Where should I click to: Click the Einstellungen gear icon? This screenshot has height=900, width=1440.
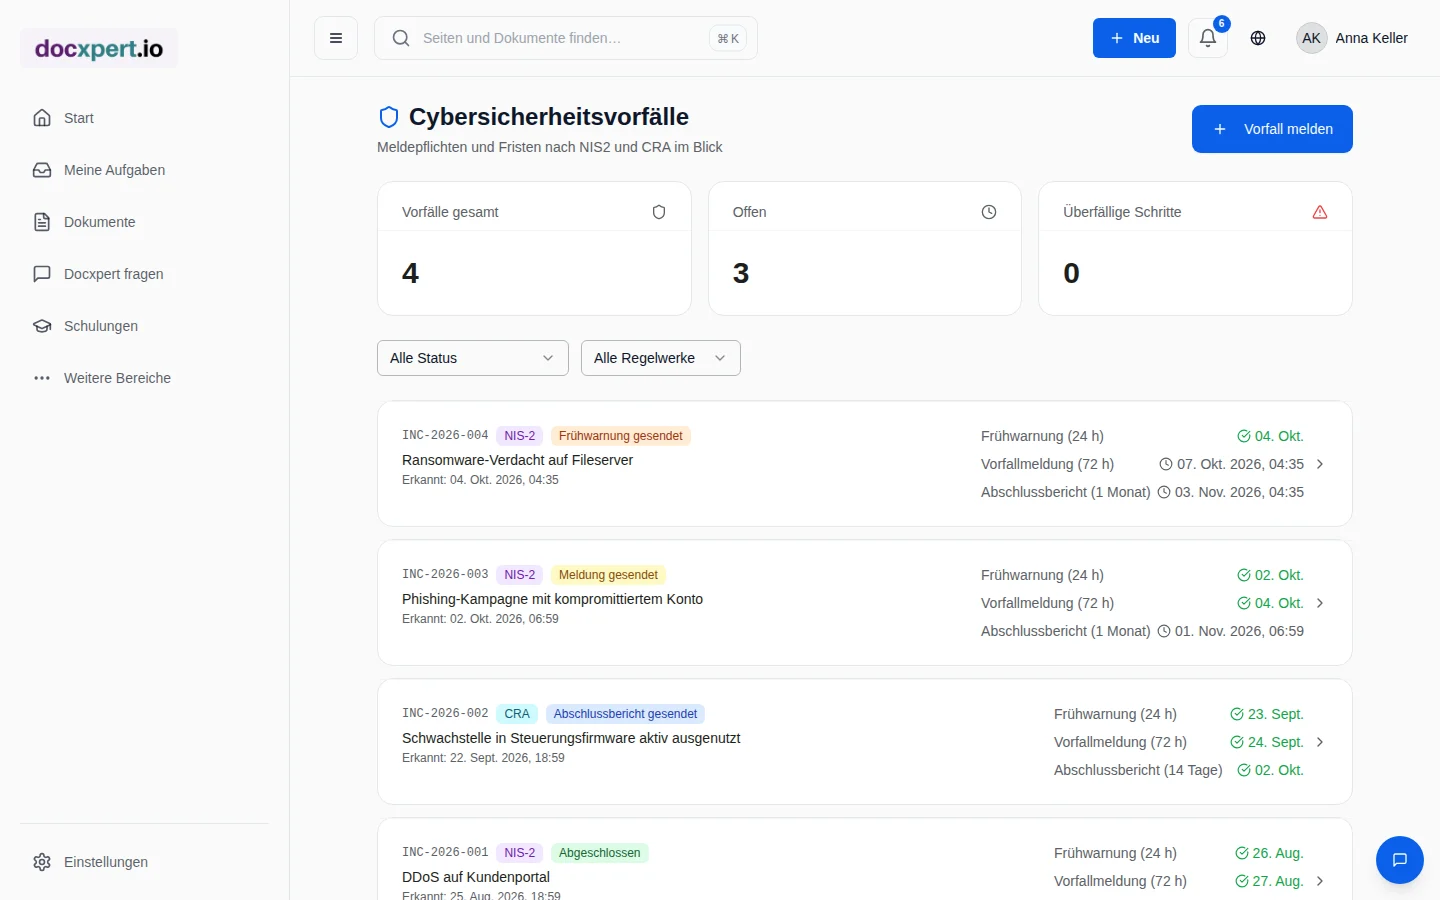[x=42, y=862]
